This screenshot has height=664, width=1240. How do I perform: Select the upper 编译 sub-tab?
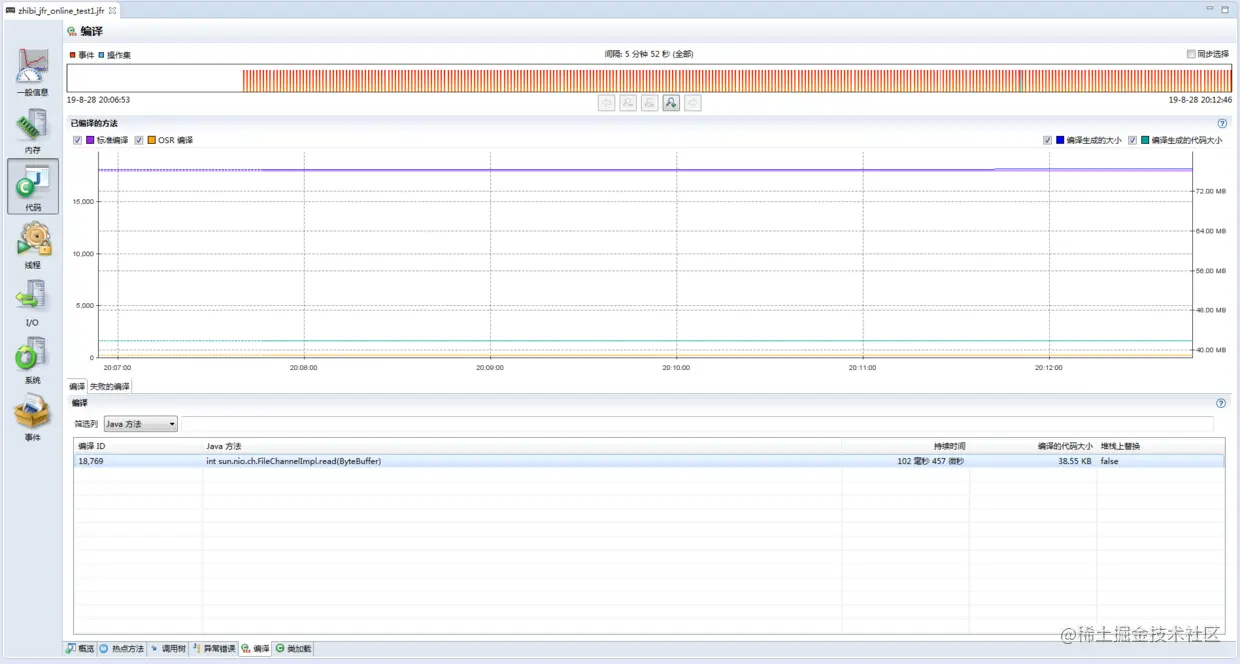coord(77,386)
